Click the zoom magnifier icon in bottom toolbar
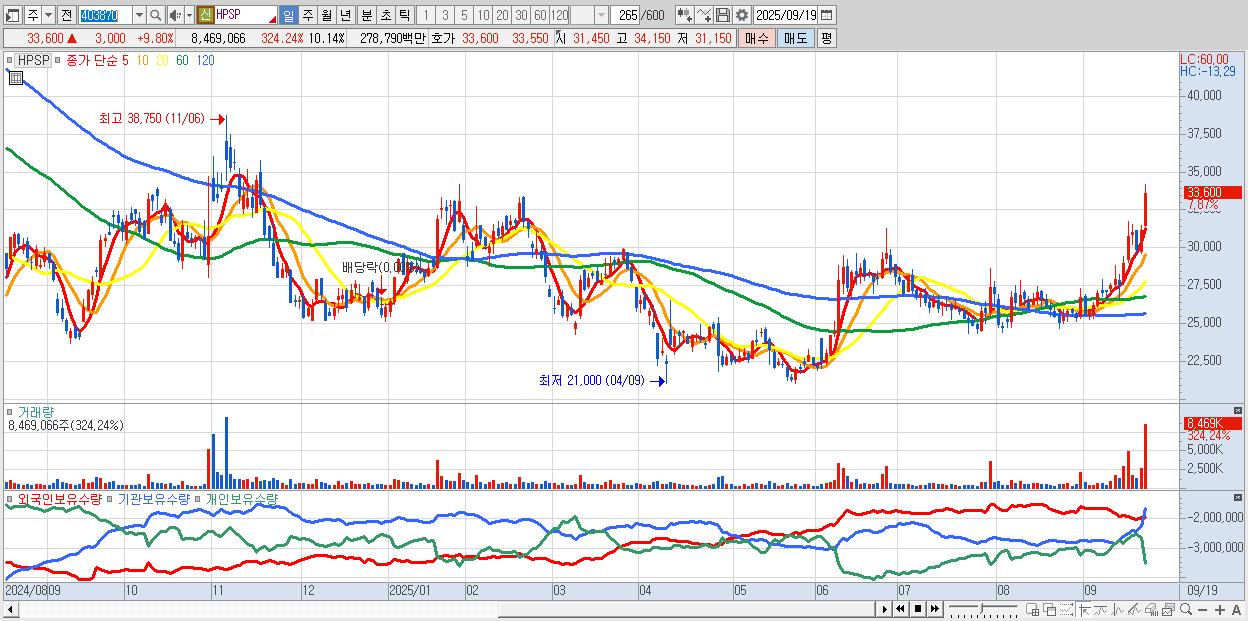The width and height of the screenshot is (1248, 621). coord(1186,610)
